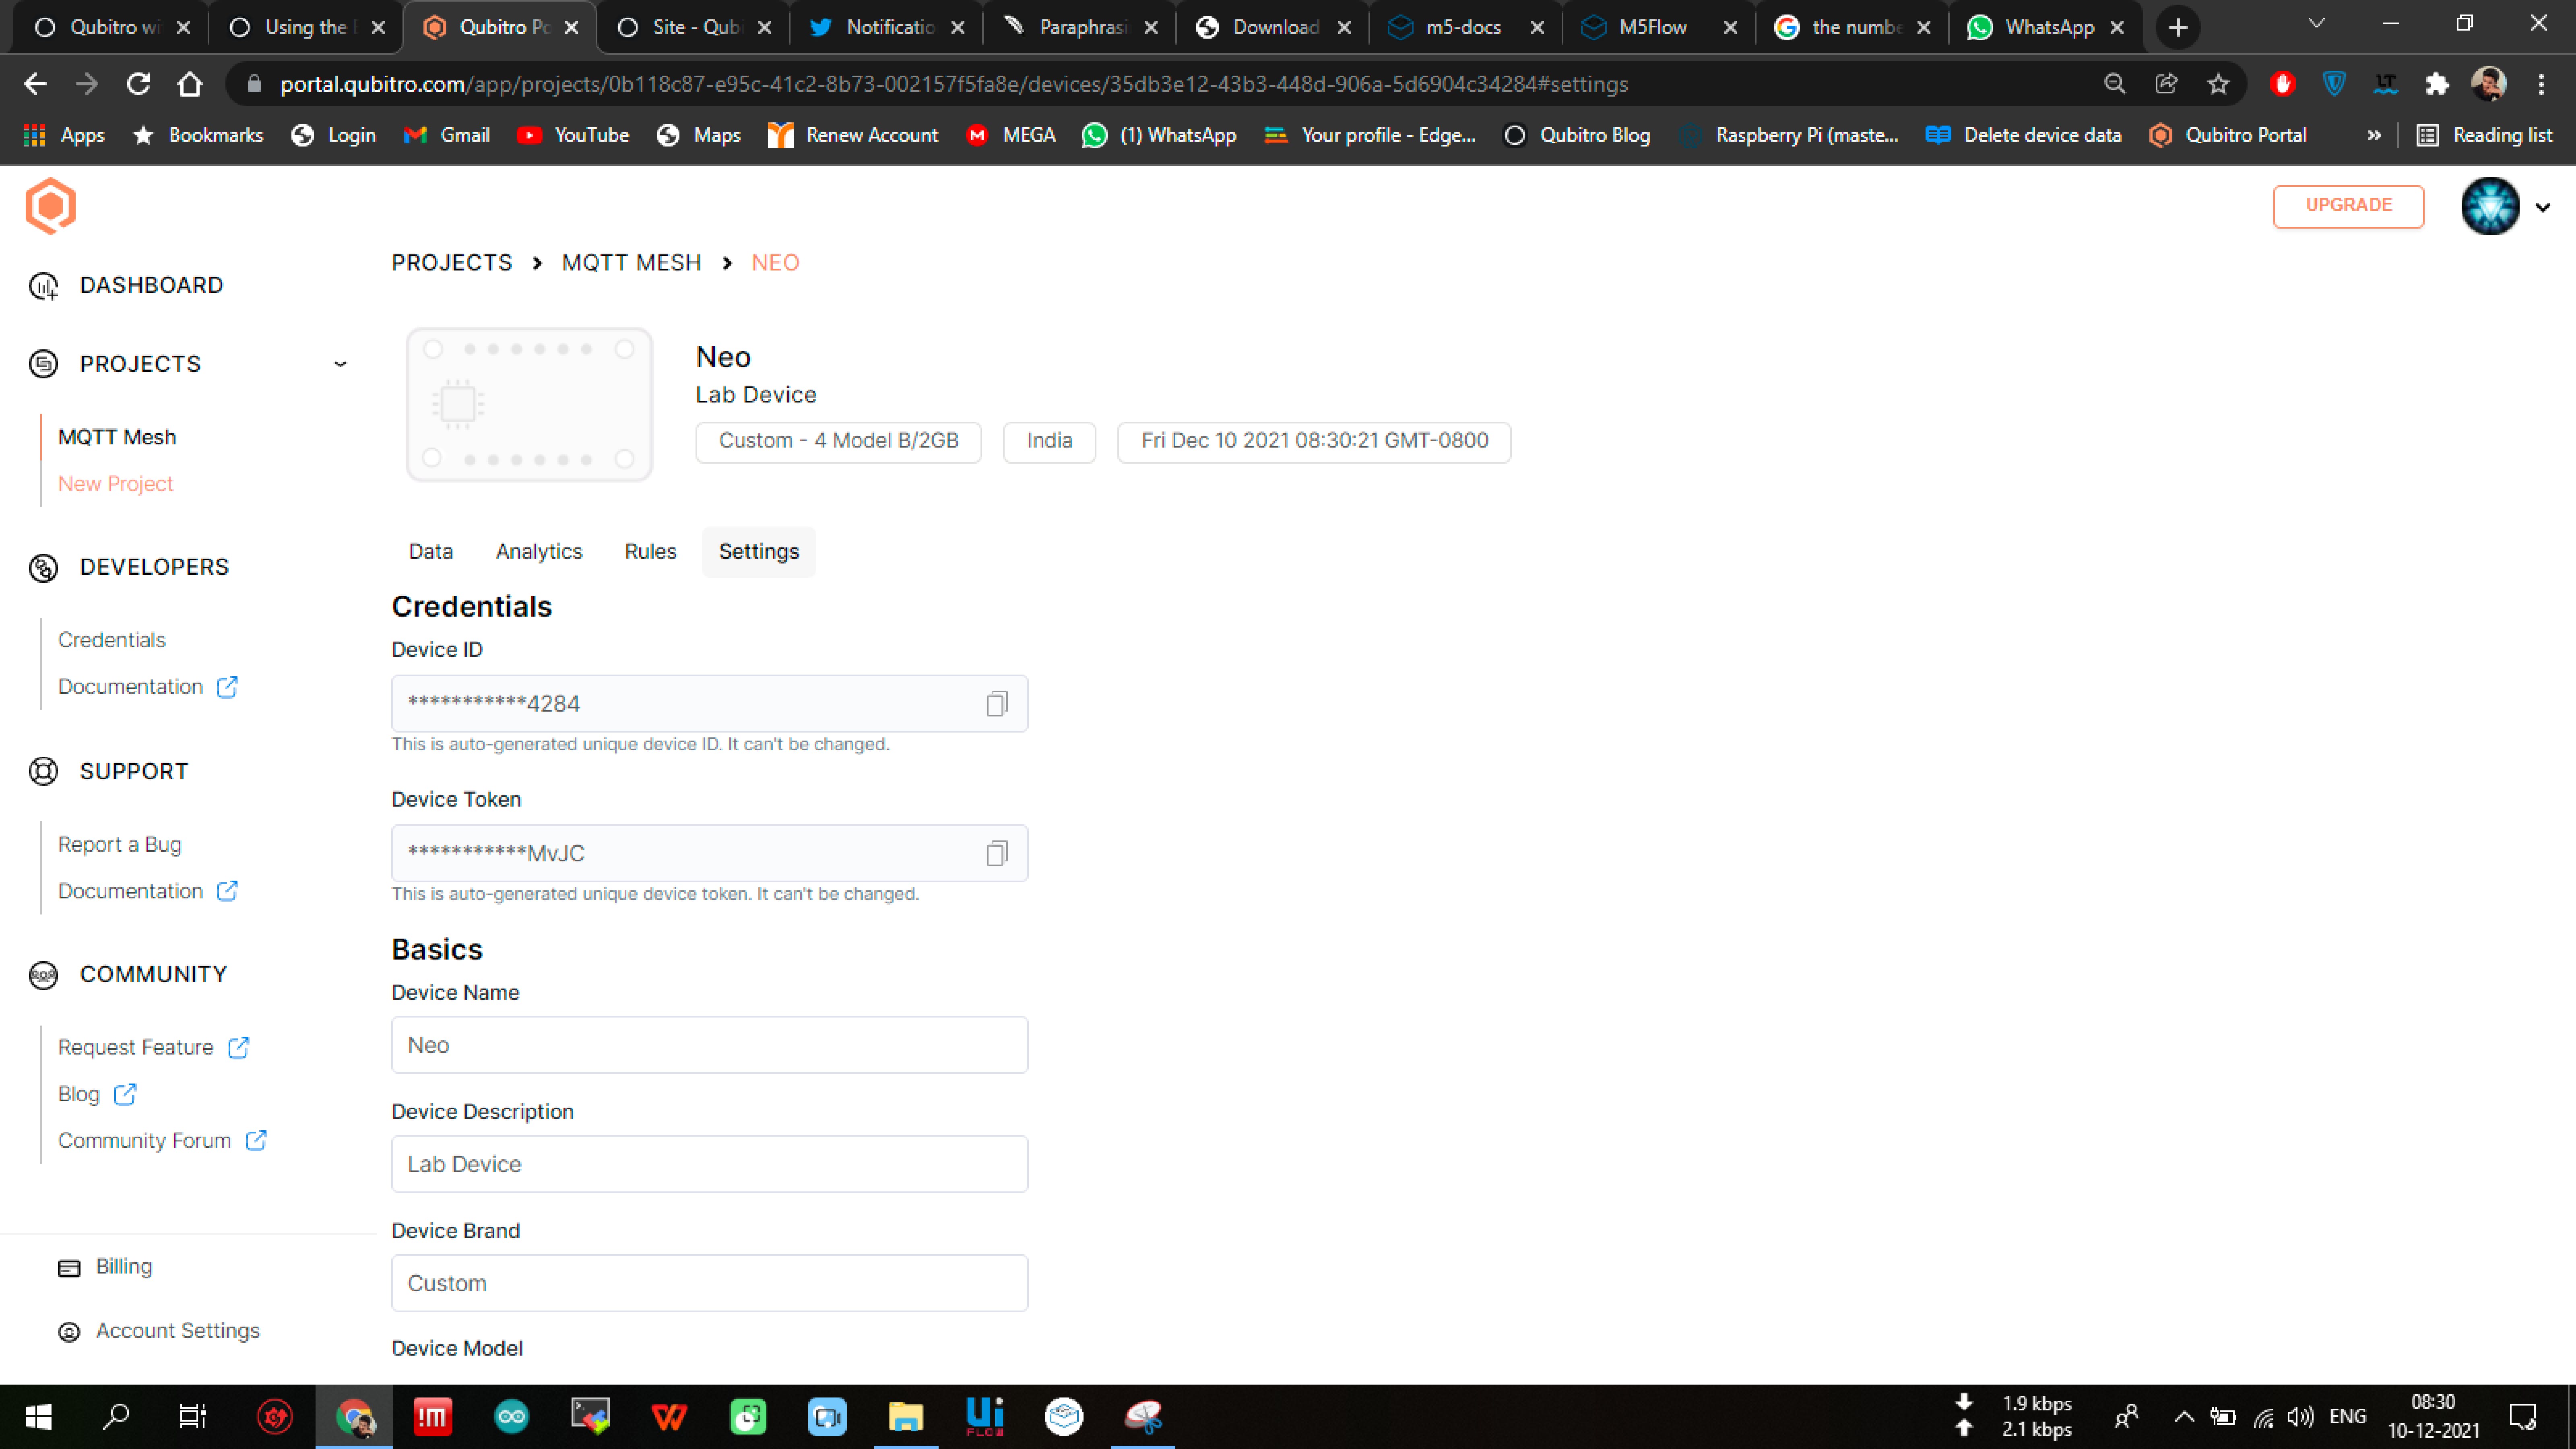Go to MQTT MESH breadcrumb
Image resolution: width=2576 pixels, height=1449 pixels.
click(631, 263)
